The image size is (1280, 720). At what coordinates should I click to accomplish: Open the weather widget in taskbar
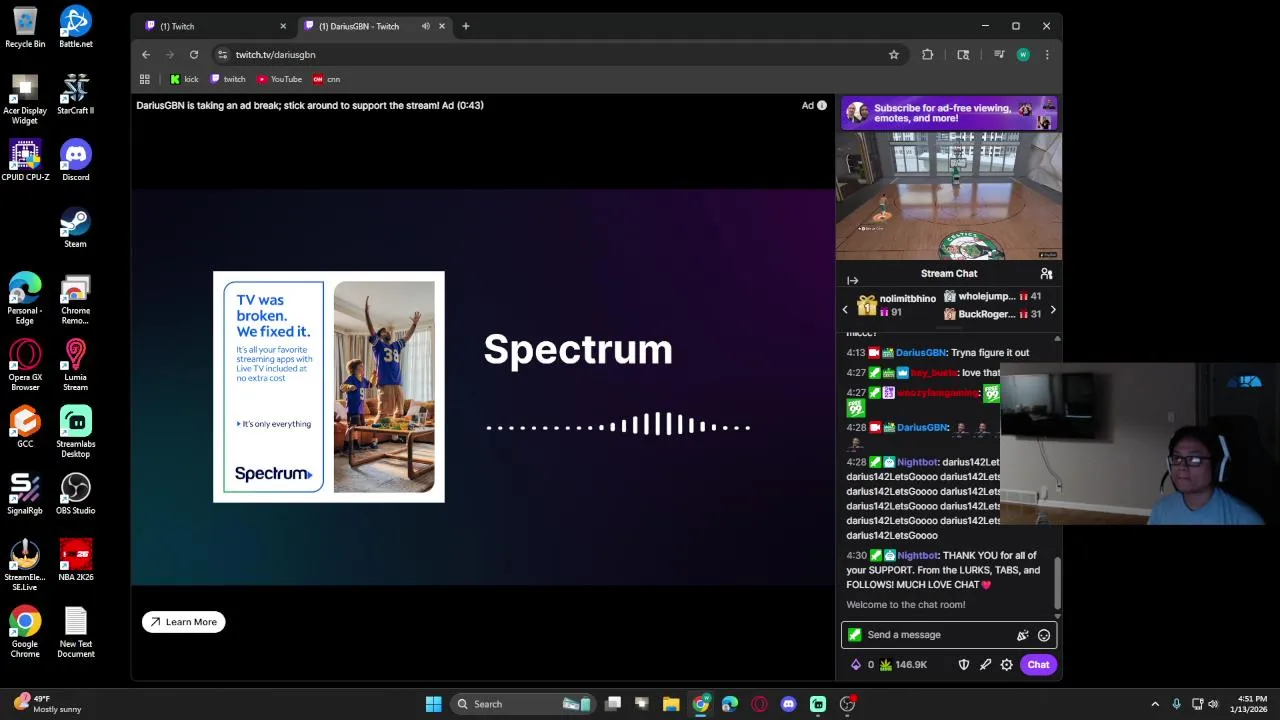[48, 704]
